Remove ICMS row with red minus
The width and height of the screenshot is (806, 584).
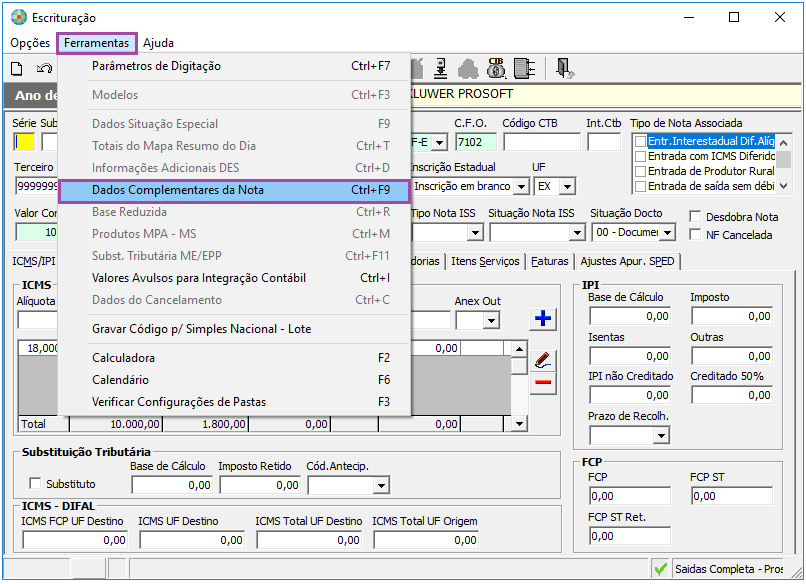pyautogui.click(x=543, y=382)
